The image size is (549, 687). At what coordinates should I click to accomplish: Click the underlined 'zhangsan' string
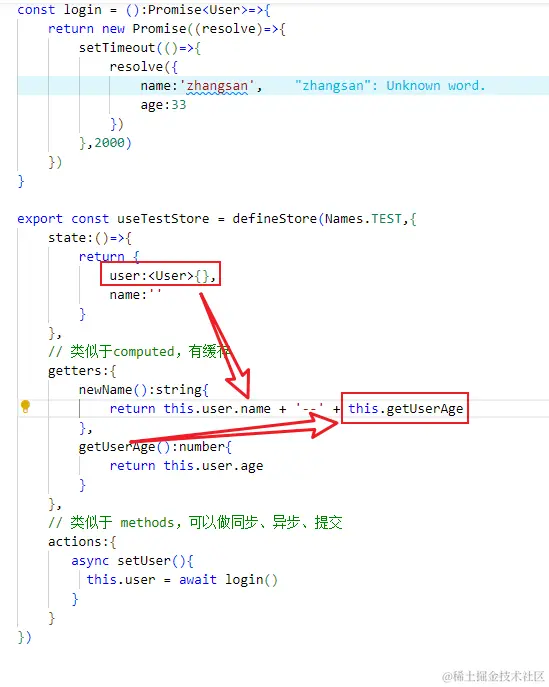(x=217, y=86)
